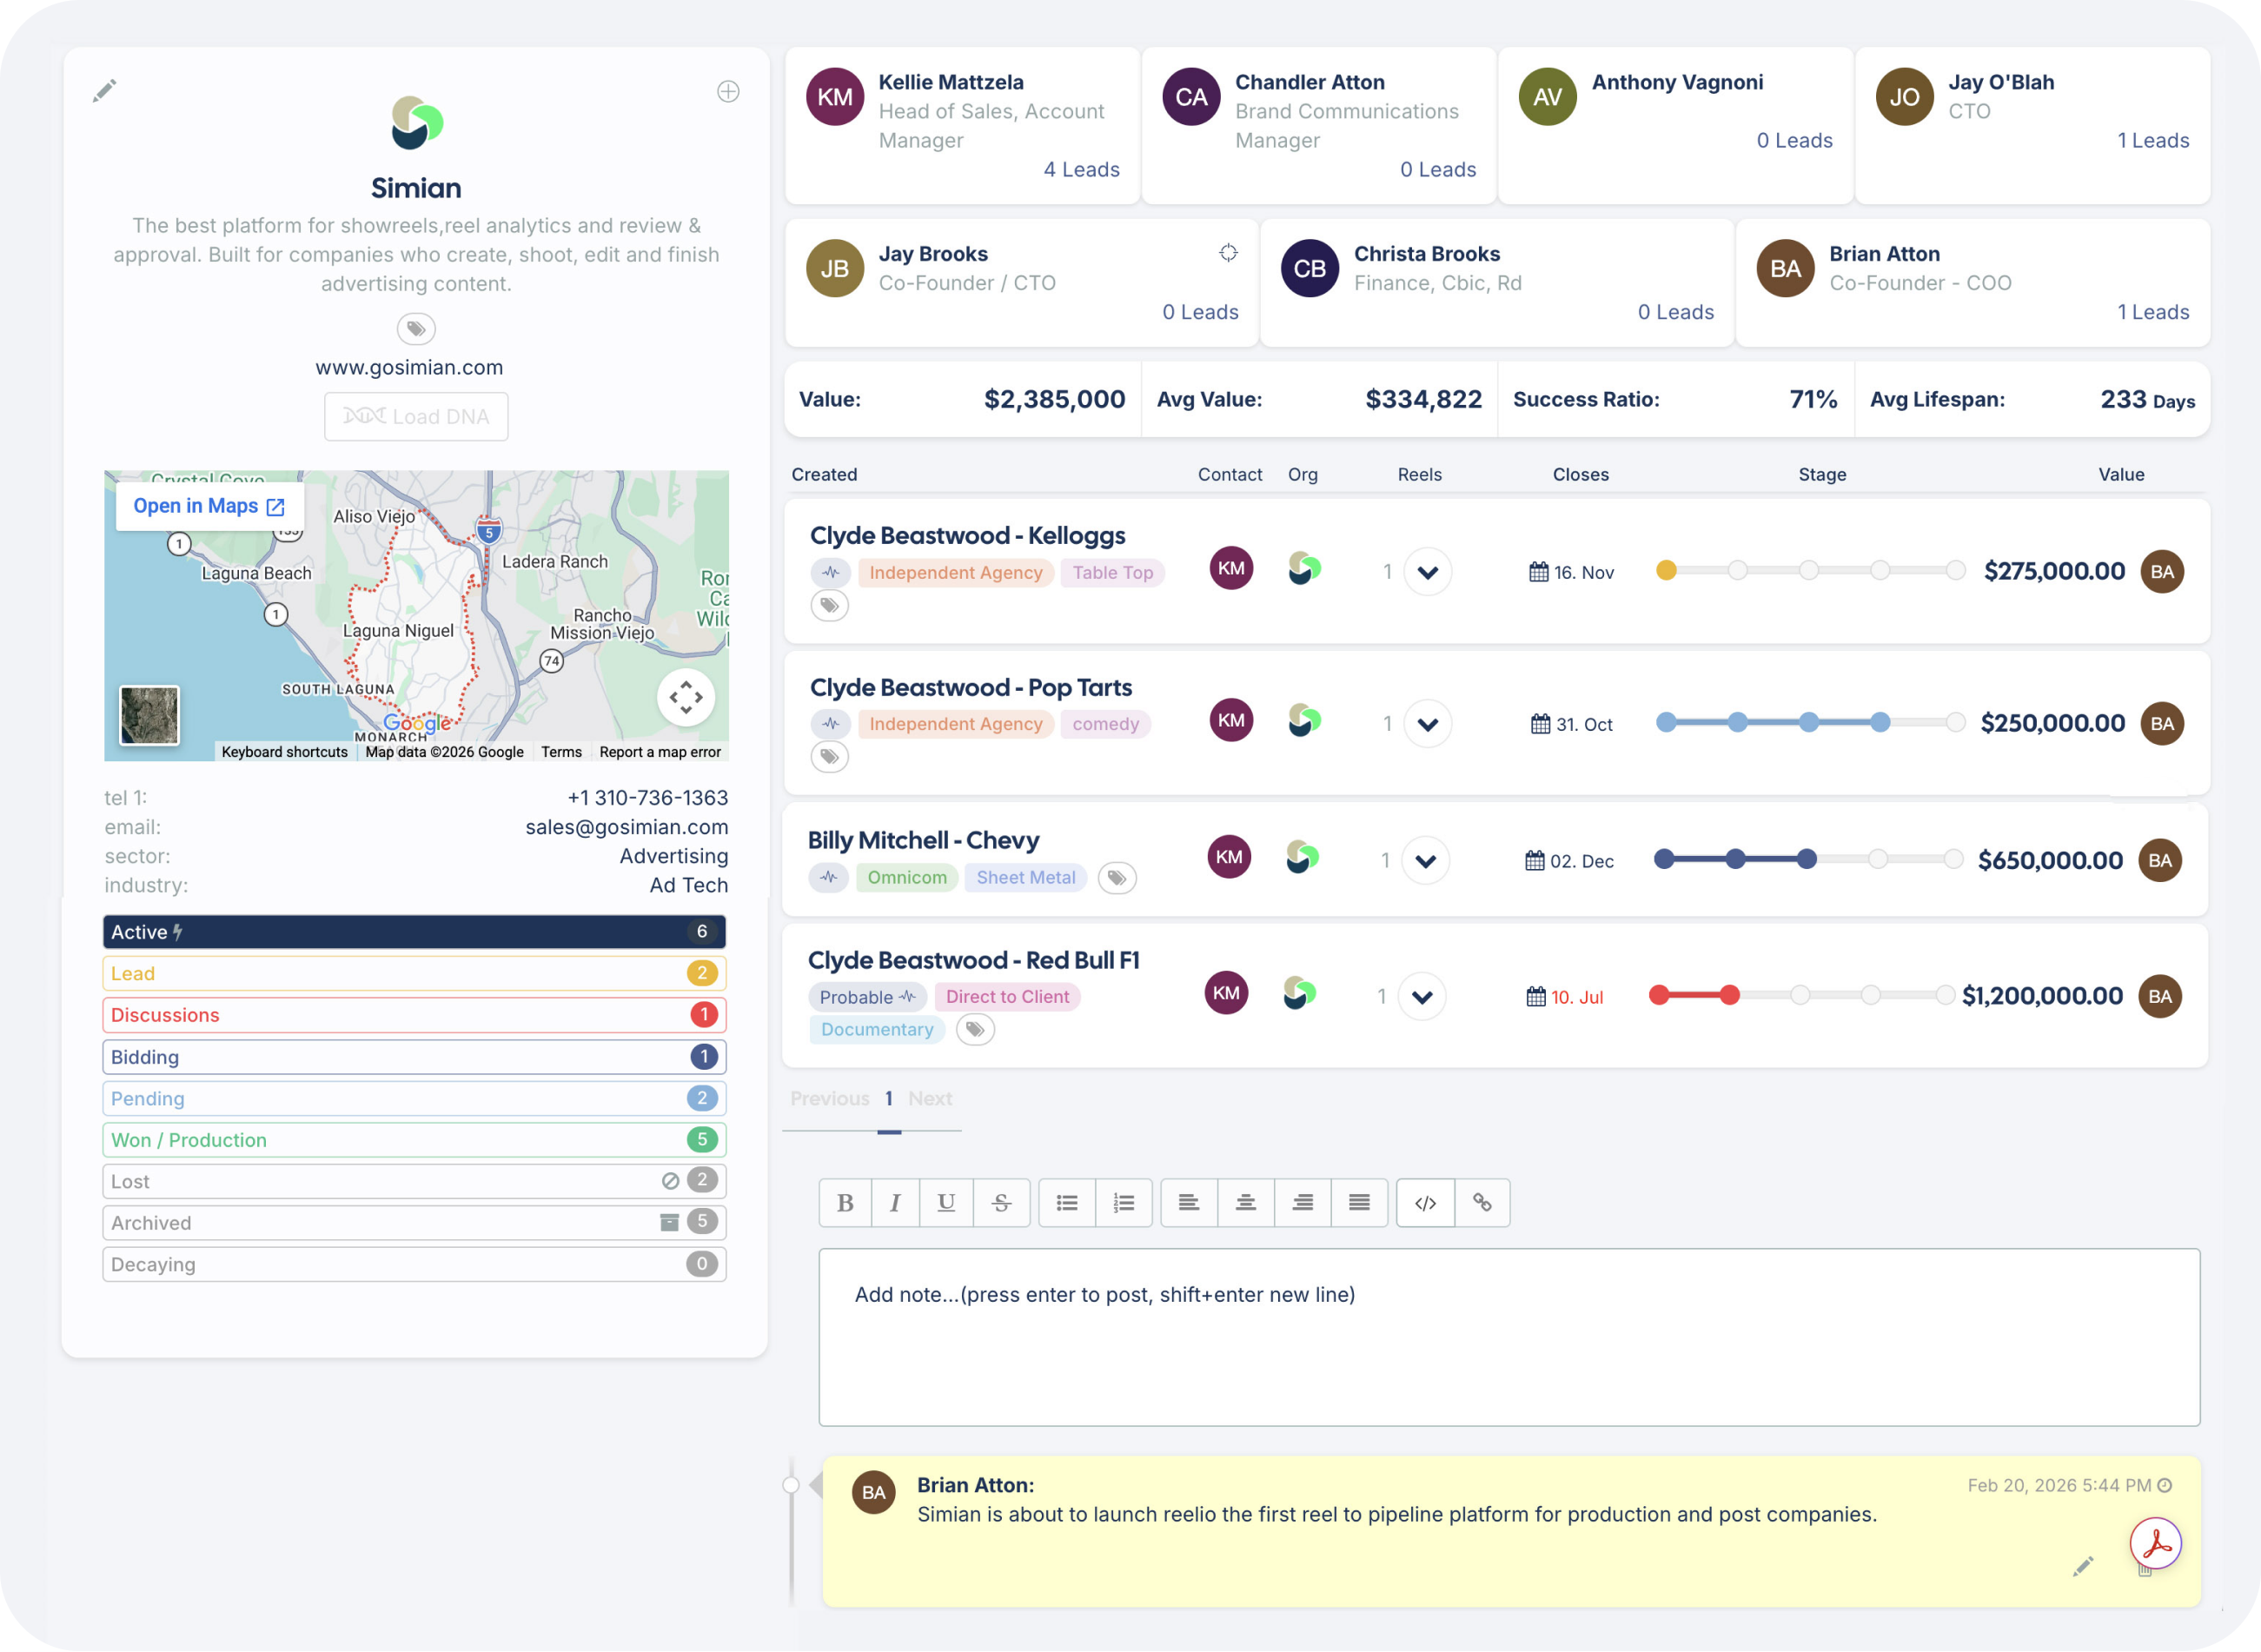Click the PDF export icon on note
The image size is (2261, 1652).
[2154, 1543]
